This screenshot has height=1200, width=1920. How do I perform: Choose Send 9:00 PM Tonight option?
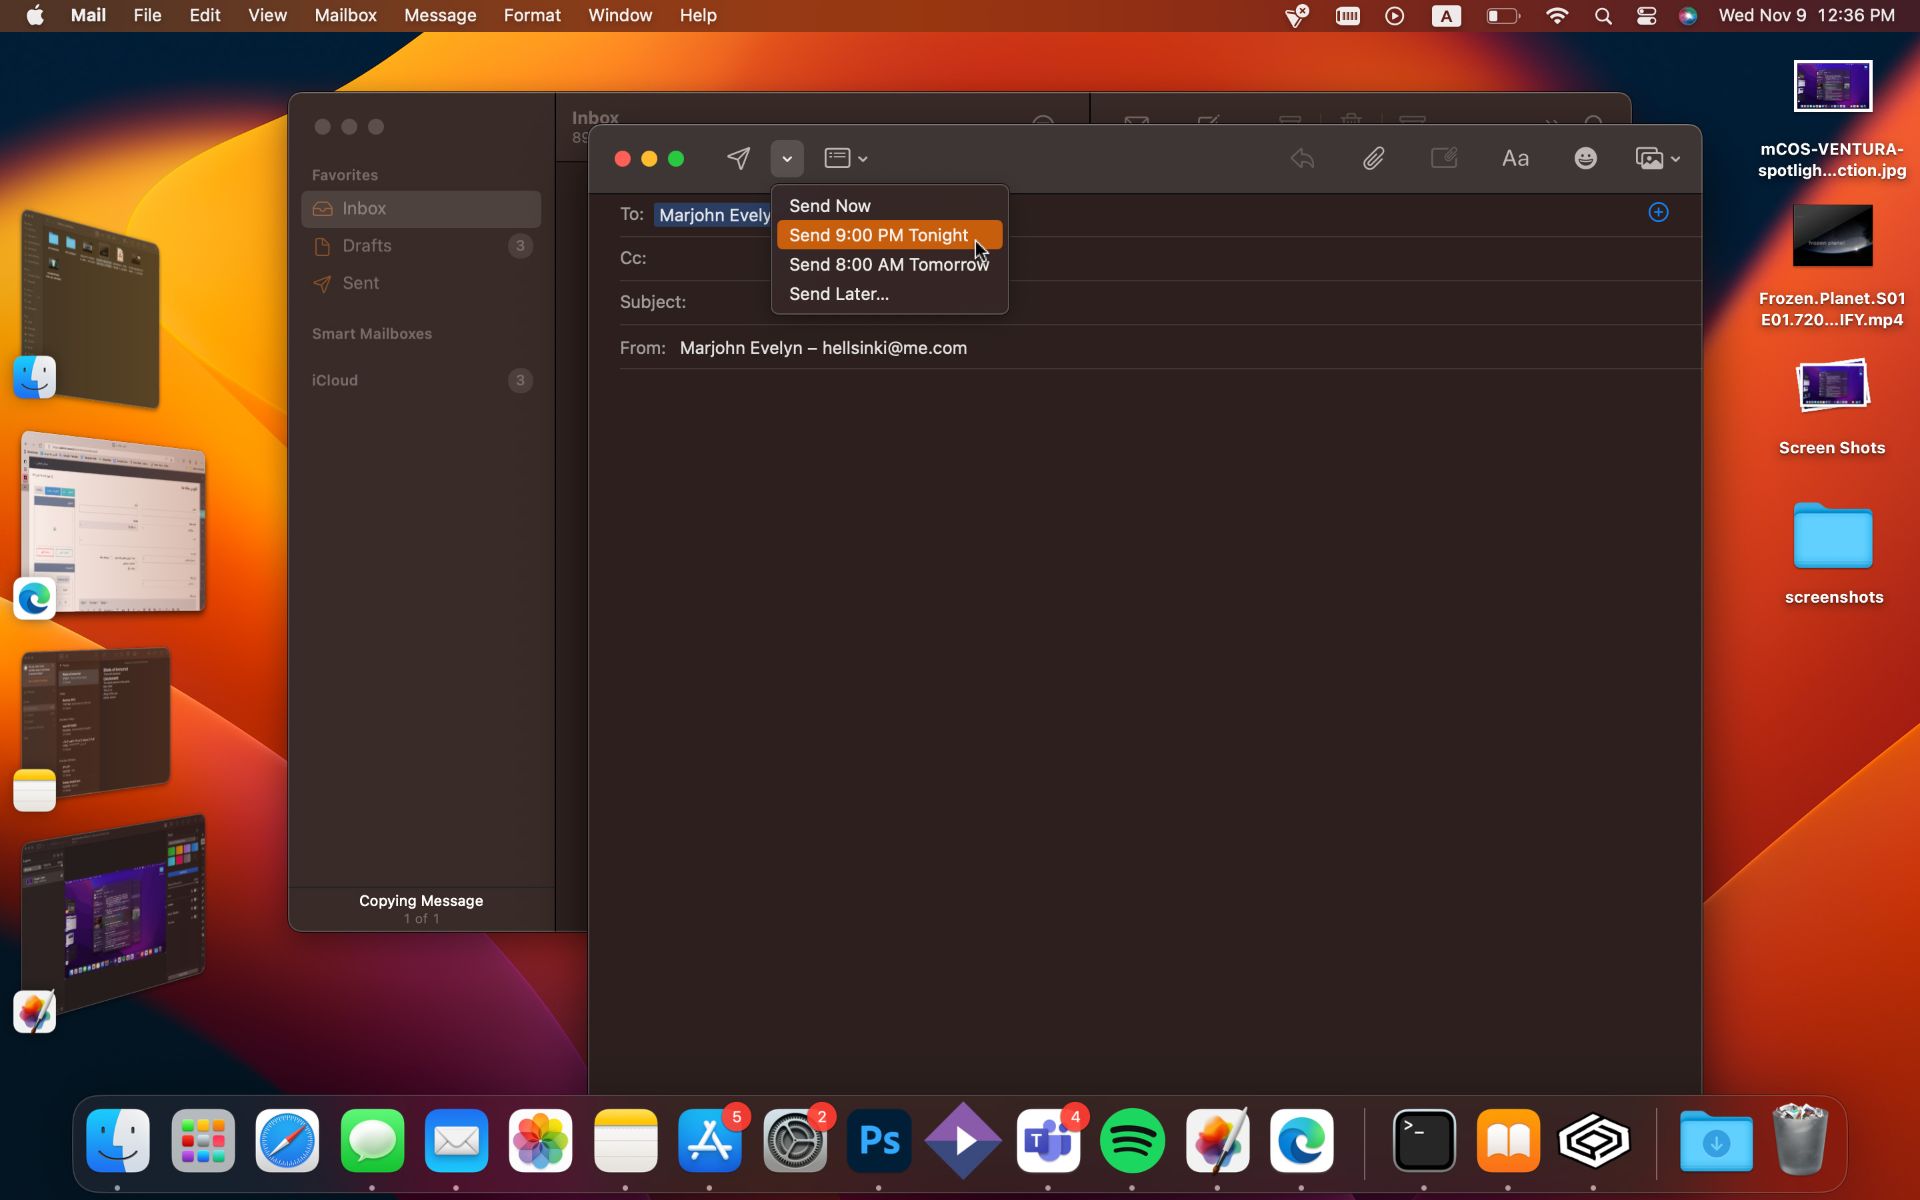pyautogui.click(x=878, y=235)
